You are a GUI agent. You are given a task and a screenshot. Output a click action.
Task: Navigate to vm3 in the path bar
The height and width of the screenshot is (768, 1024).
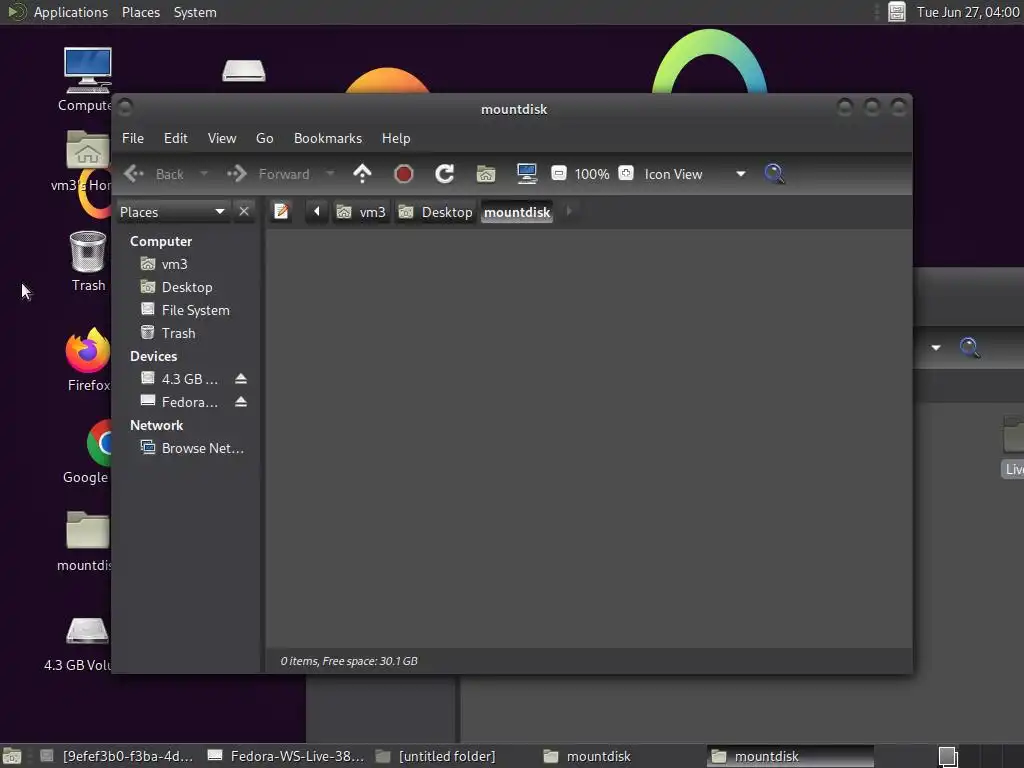[361, 212]
